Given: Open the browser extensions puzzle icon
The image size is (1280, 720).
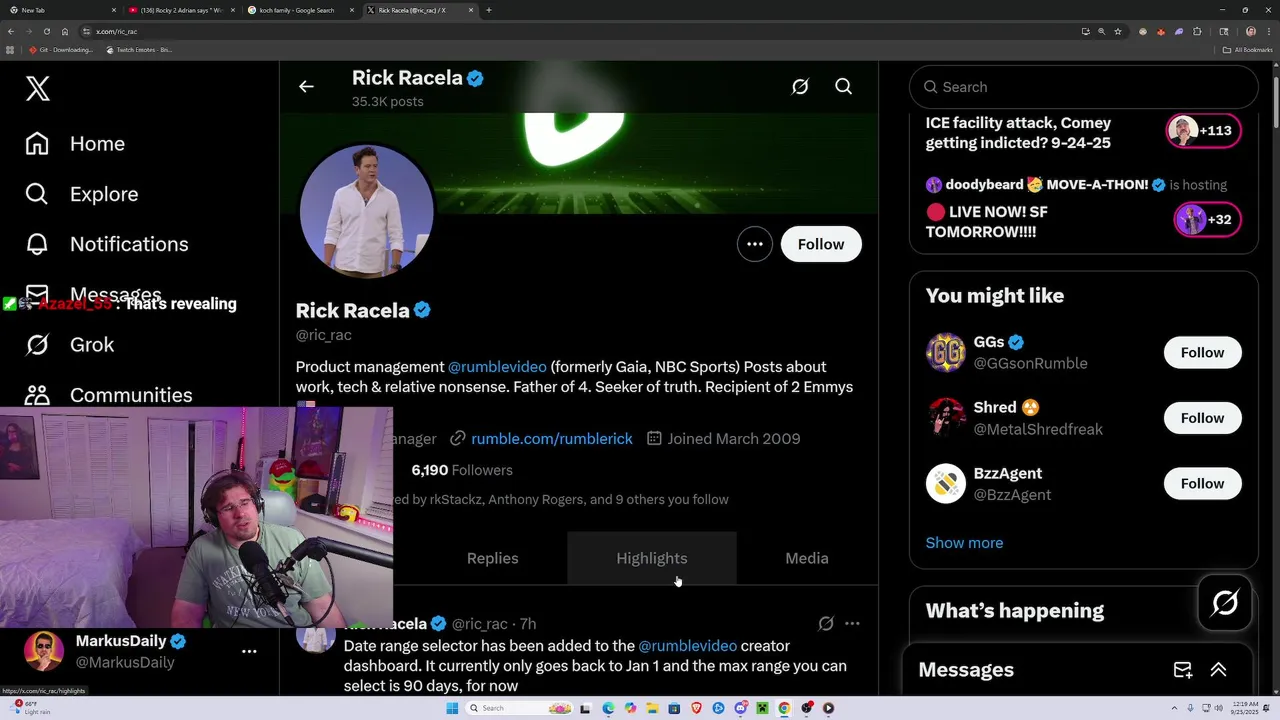Looking at the screenshot, I should click(1198, 31).
